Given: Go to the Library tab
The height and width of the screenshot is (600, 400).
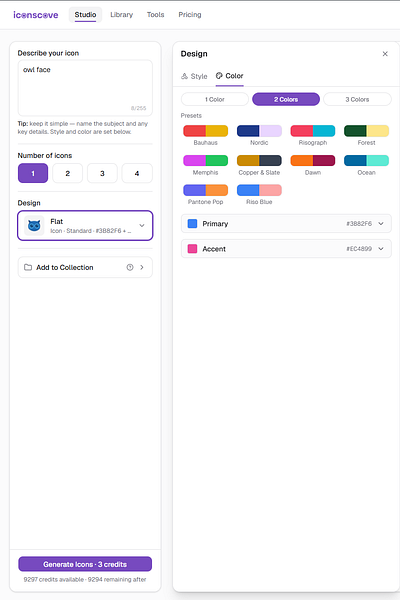Looking at the screenshot, I should 121,15.
